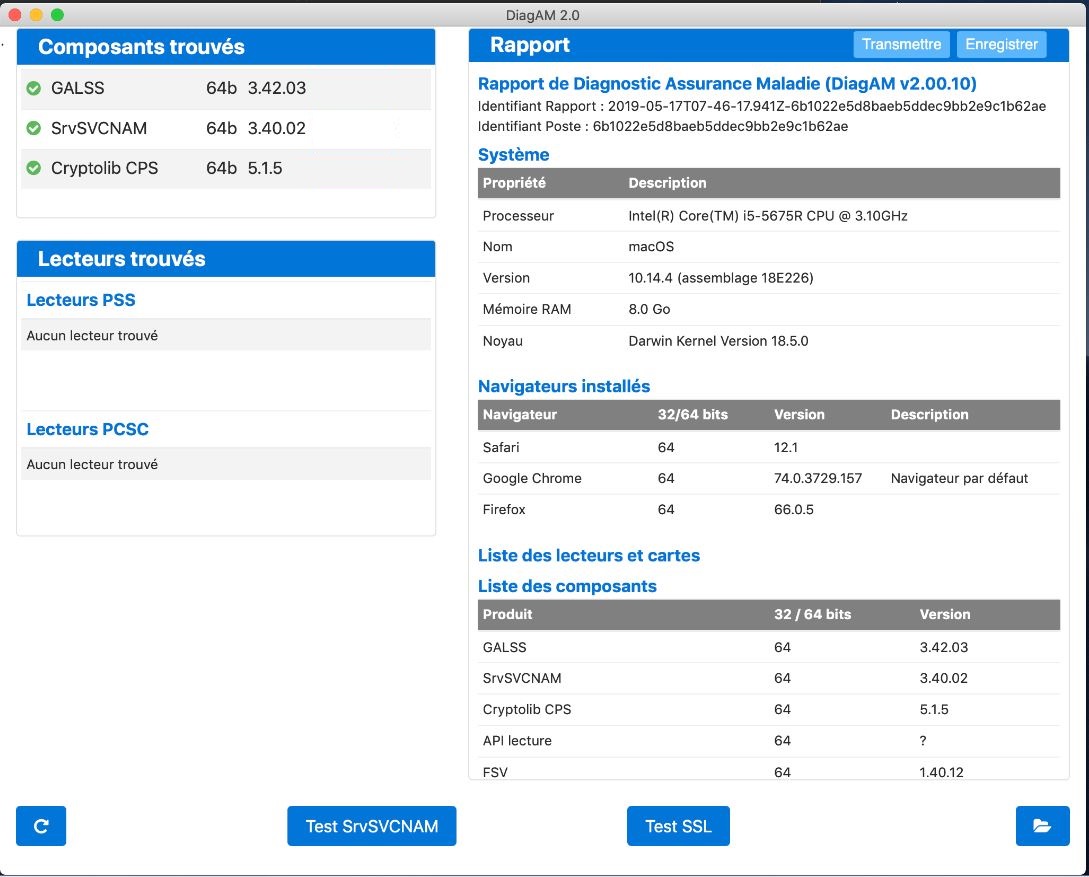Click GALSS green check status icon

pyautogui.click(x=33, y=88)
